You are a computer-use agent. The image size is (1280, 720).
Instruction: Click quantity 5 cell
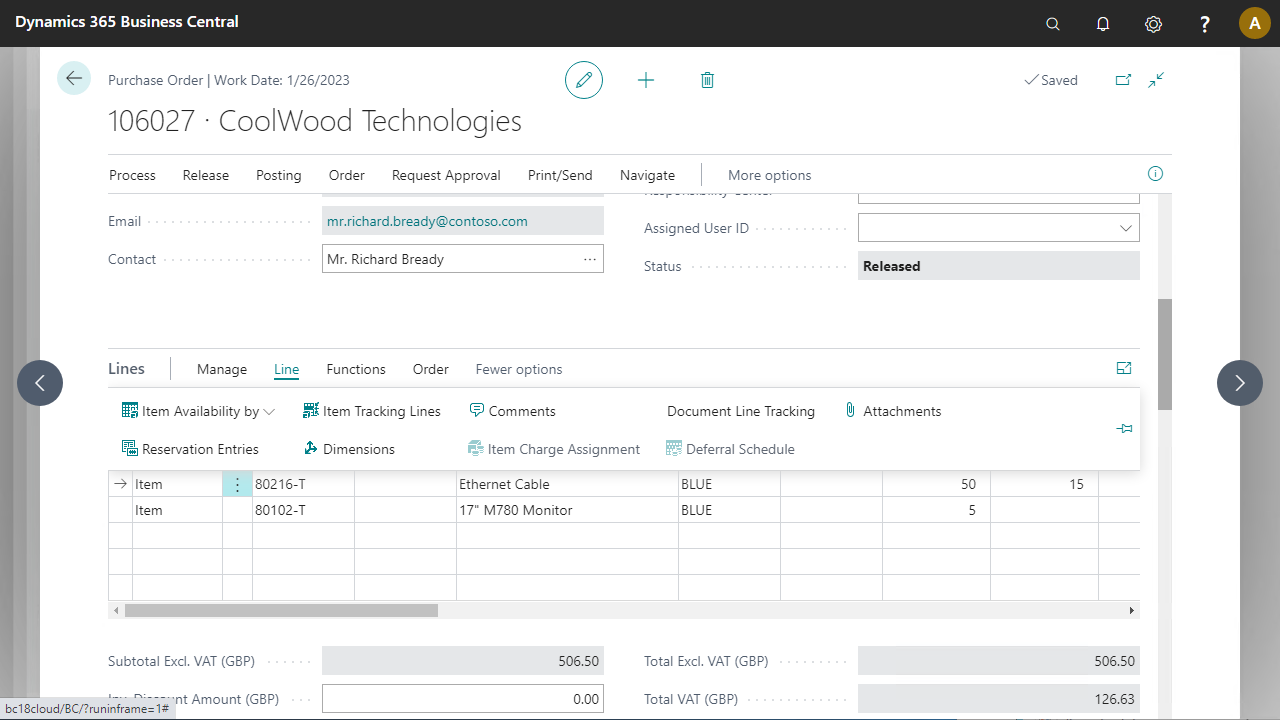(x=937, y=510)
